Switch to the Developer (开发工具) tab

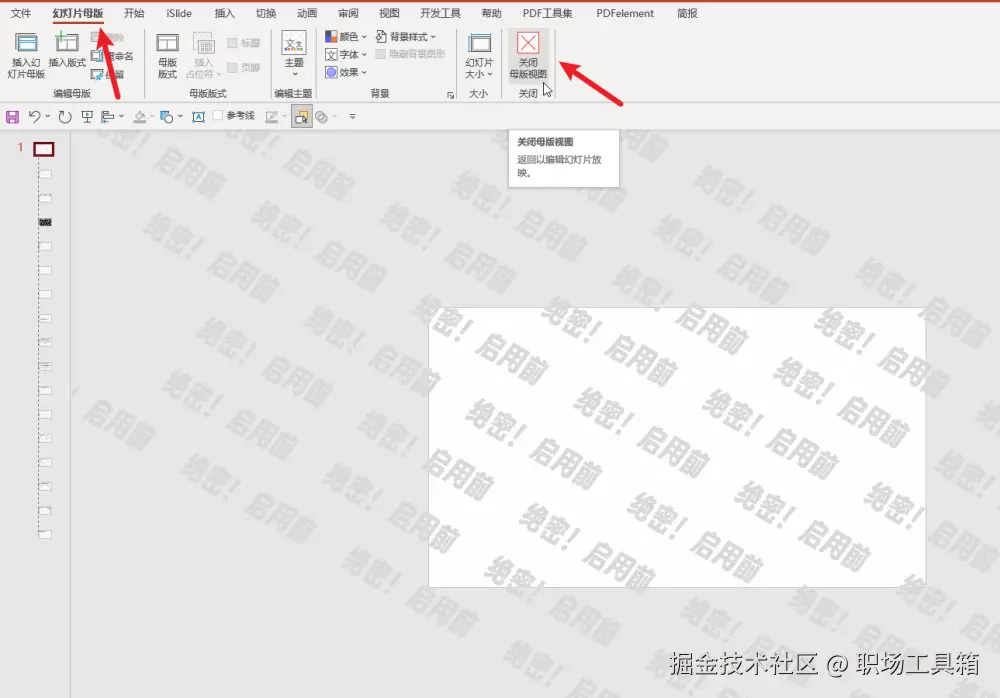(x=440, y=13)
